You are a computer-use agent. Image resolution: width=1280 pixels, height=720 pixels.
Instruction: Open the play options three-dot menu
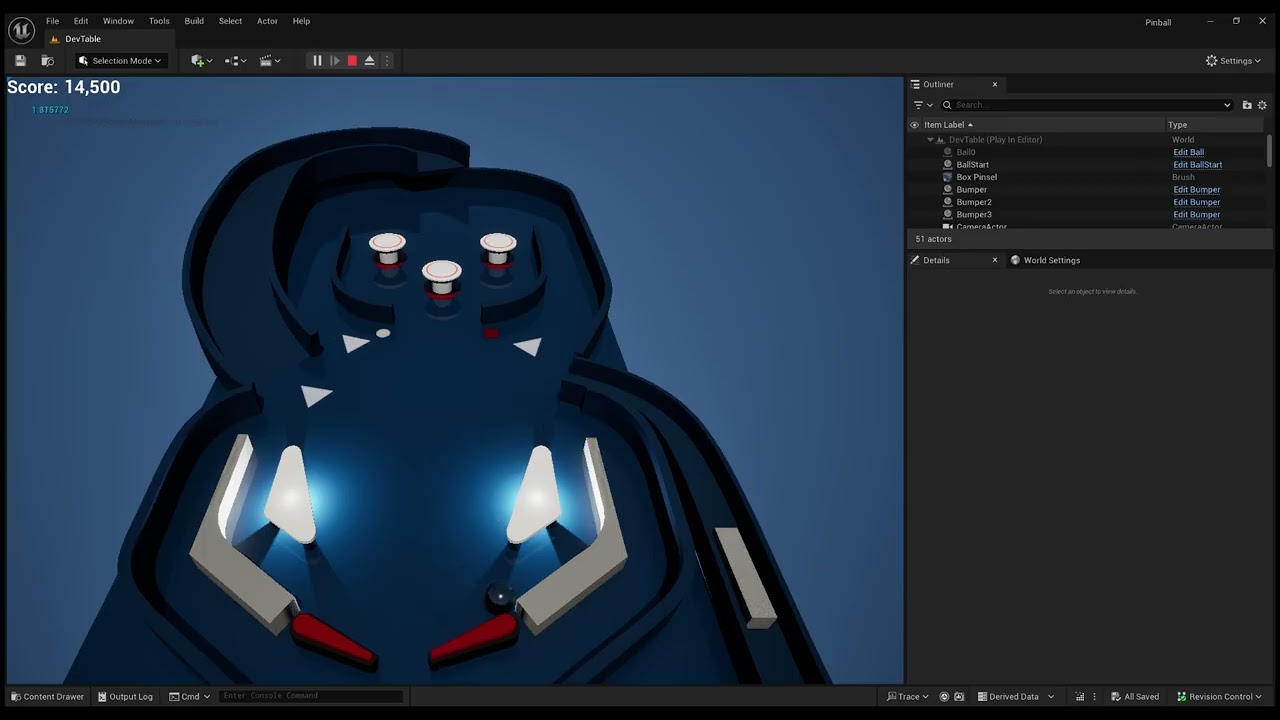click(387, 61)
